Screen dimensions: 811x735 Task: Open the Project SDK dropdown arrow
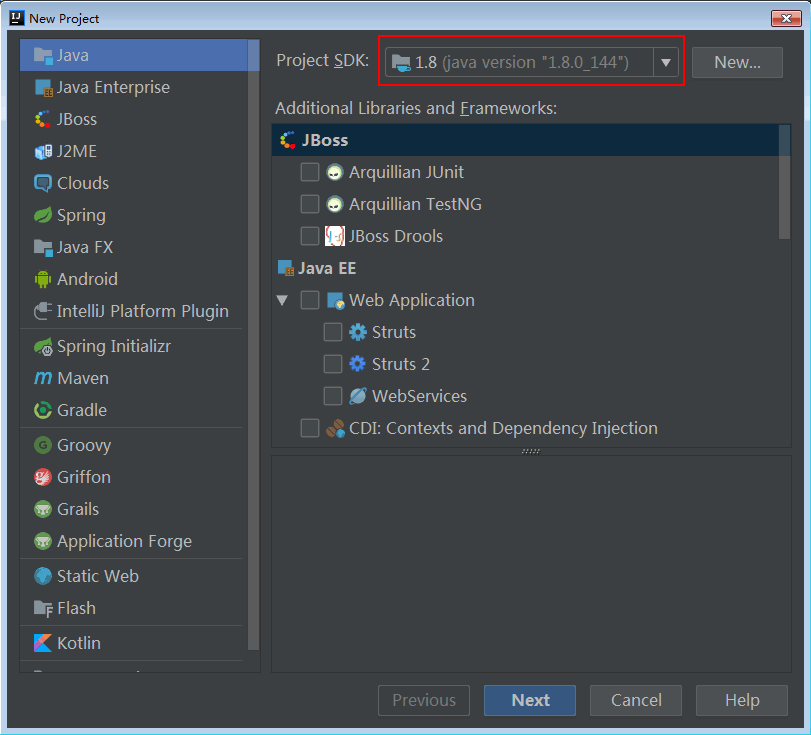point(666,63)
